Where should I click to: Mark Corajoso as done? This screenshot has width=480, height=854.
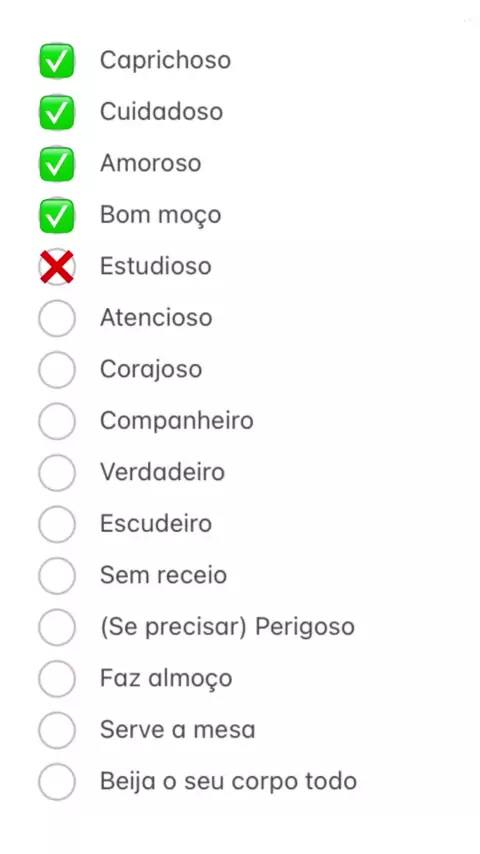point(57,370)
